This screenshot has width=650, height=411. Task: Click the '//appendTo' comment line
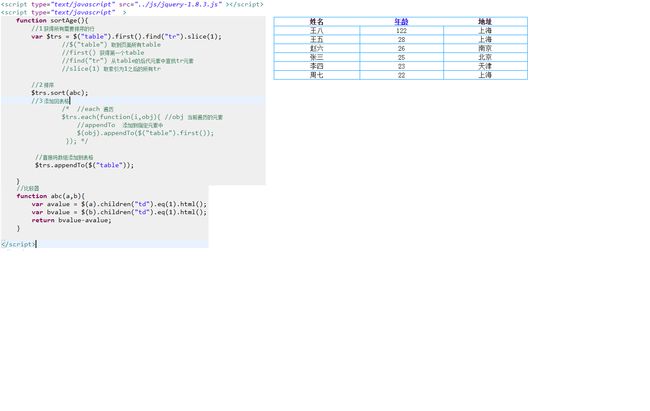(120, 125)
